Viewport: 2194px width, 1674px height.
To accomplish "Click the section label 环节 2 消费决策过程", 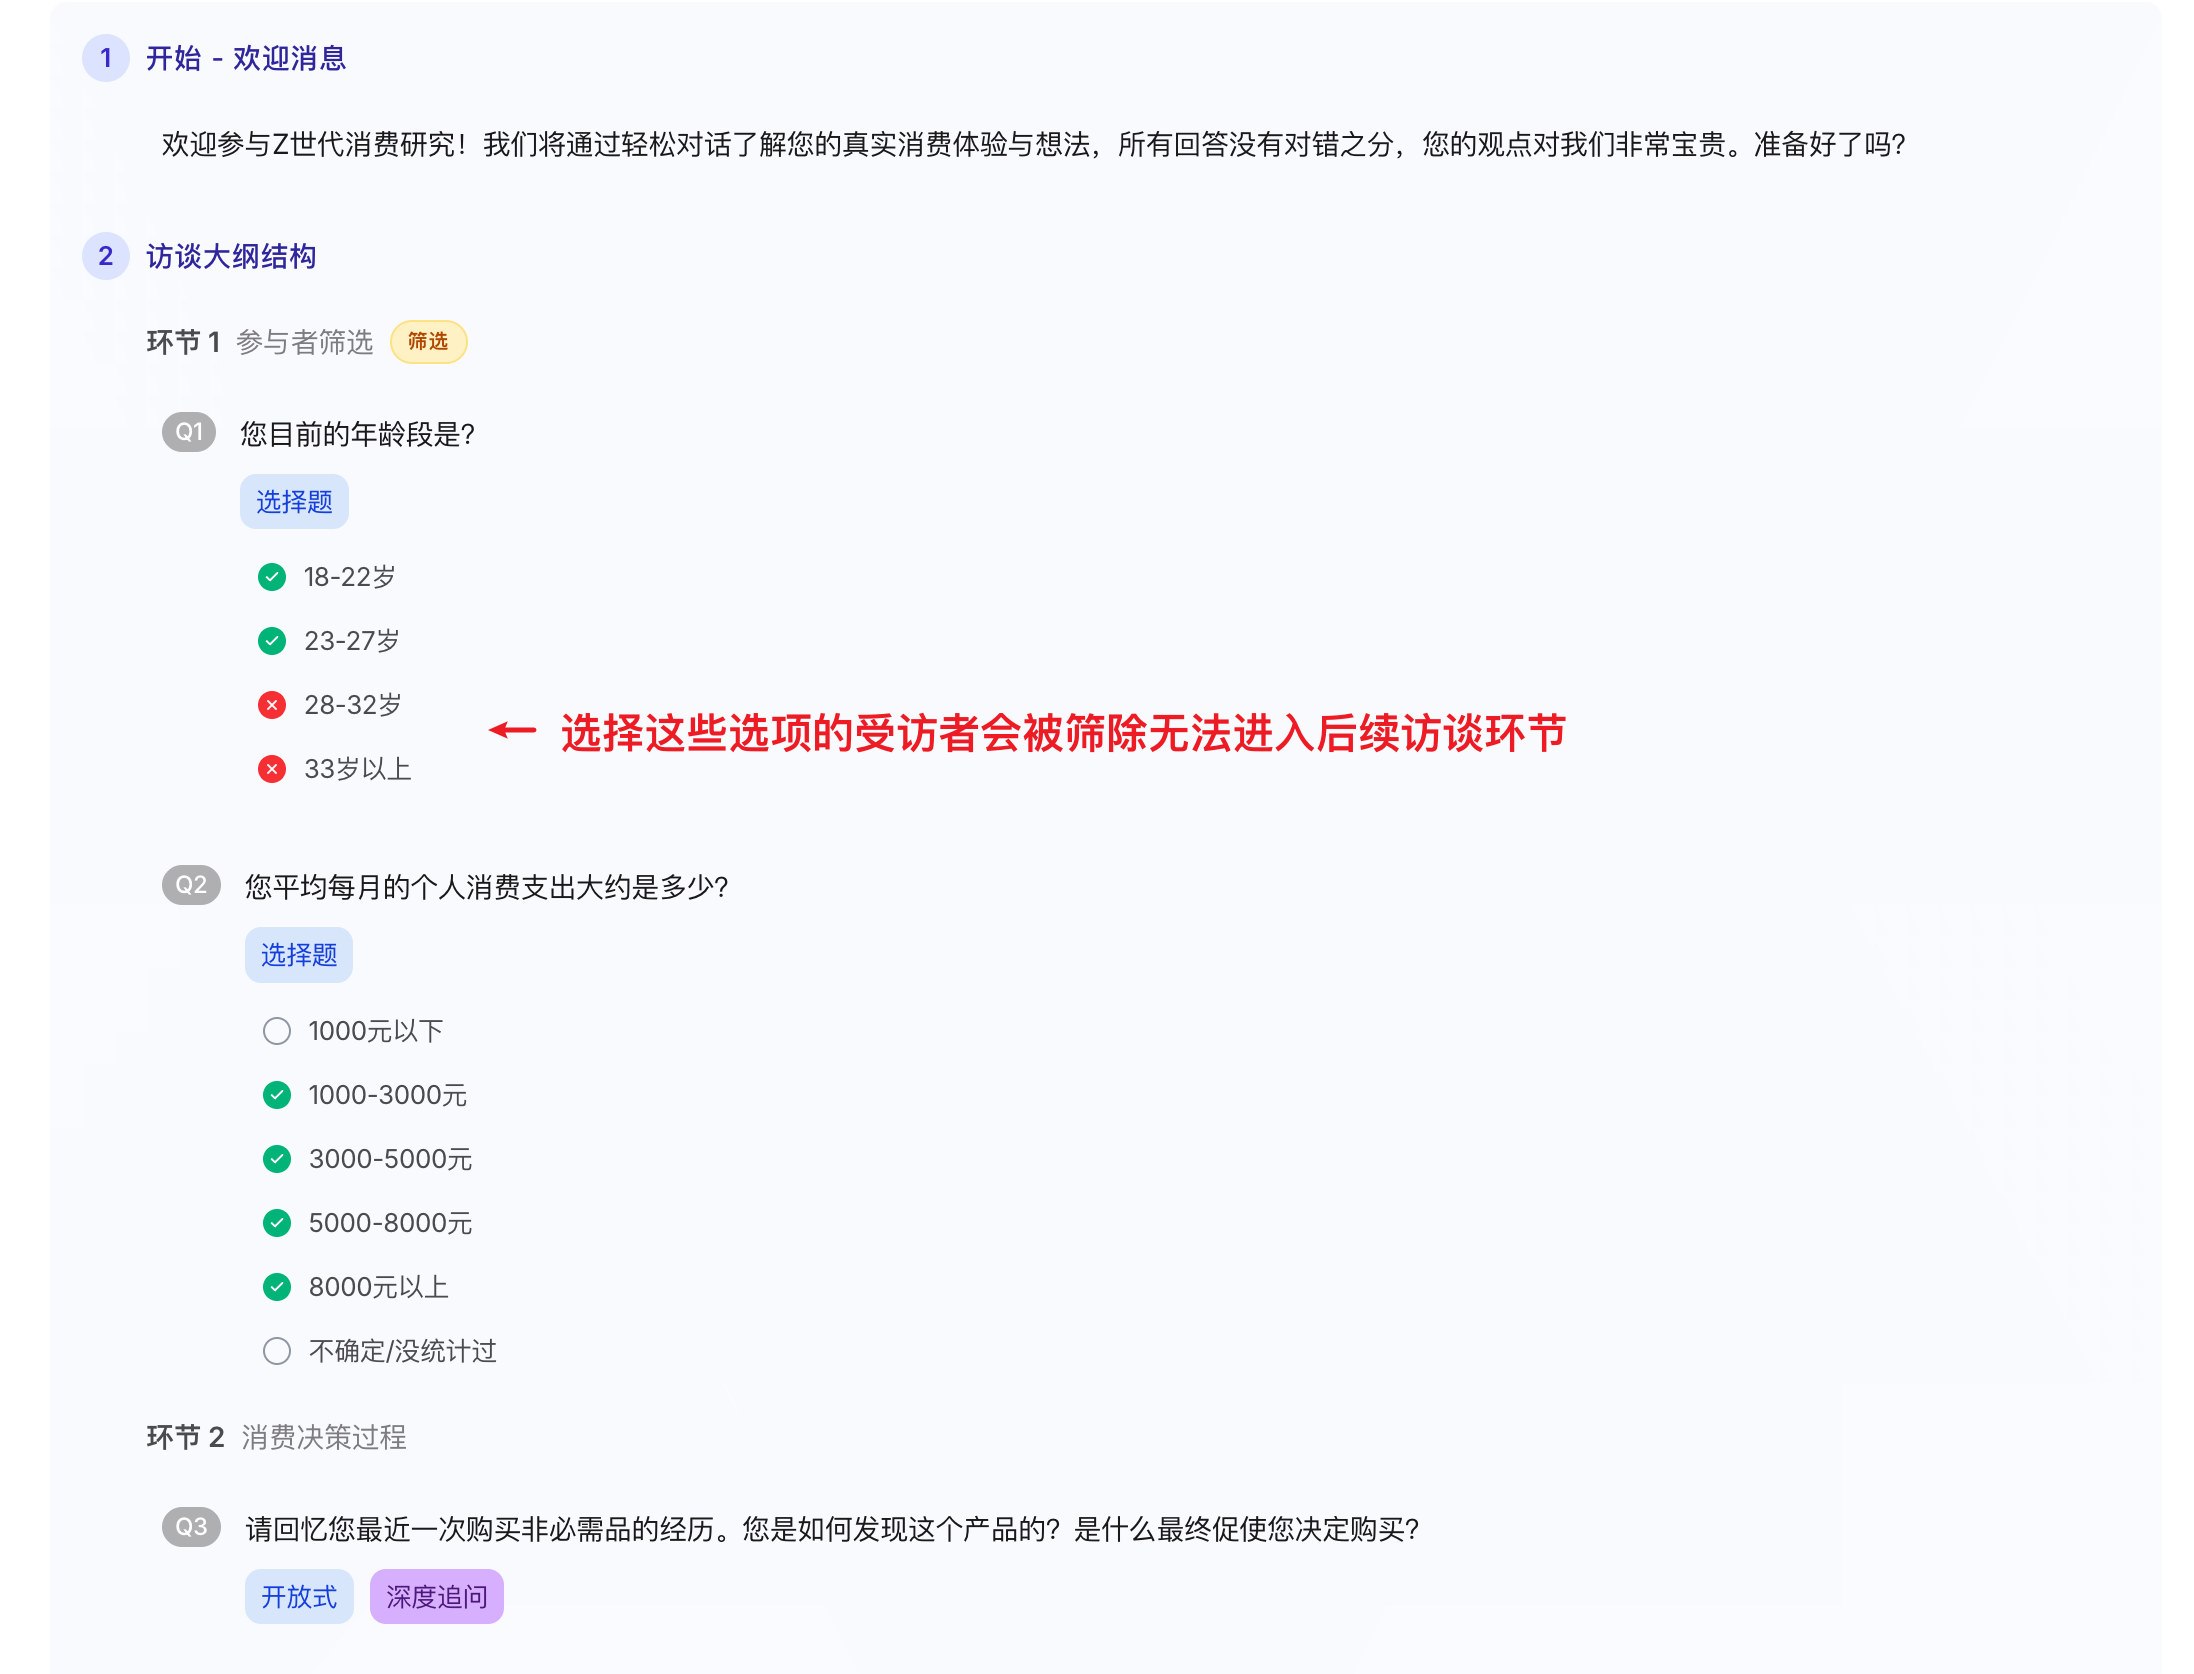I will coord(276,1437).
